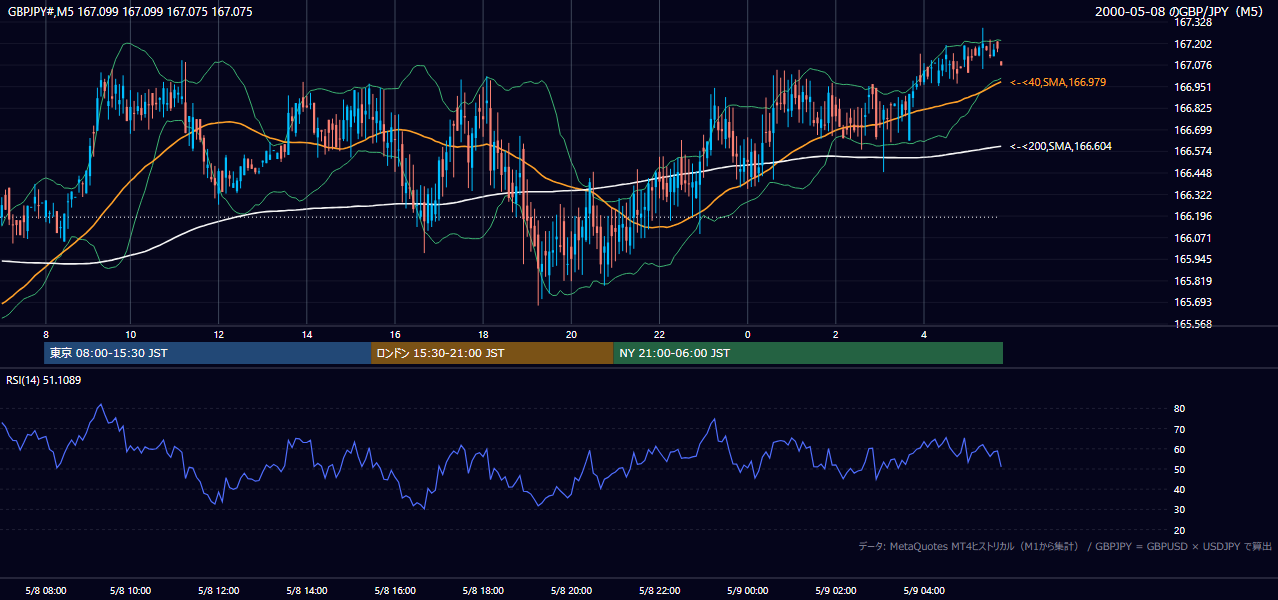The image size is (1278, 600).
Task: Click the MetaQuotes MT4 data source footnote
Action: [1065, 546]
